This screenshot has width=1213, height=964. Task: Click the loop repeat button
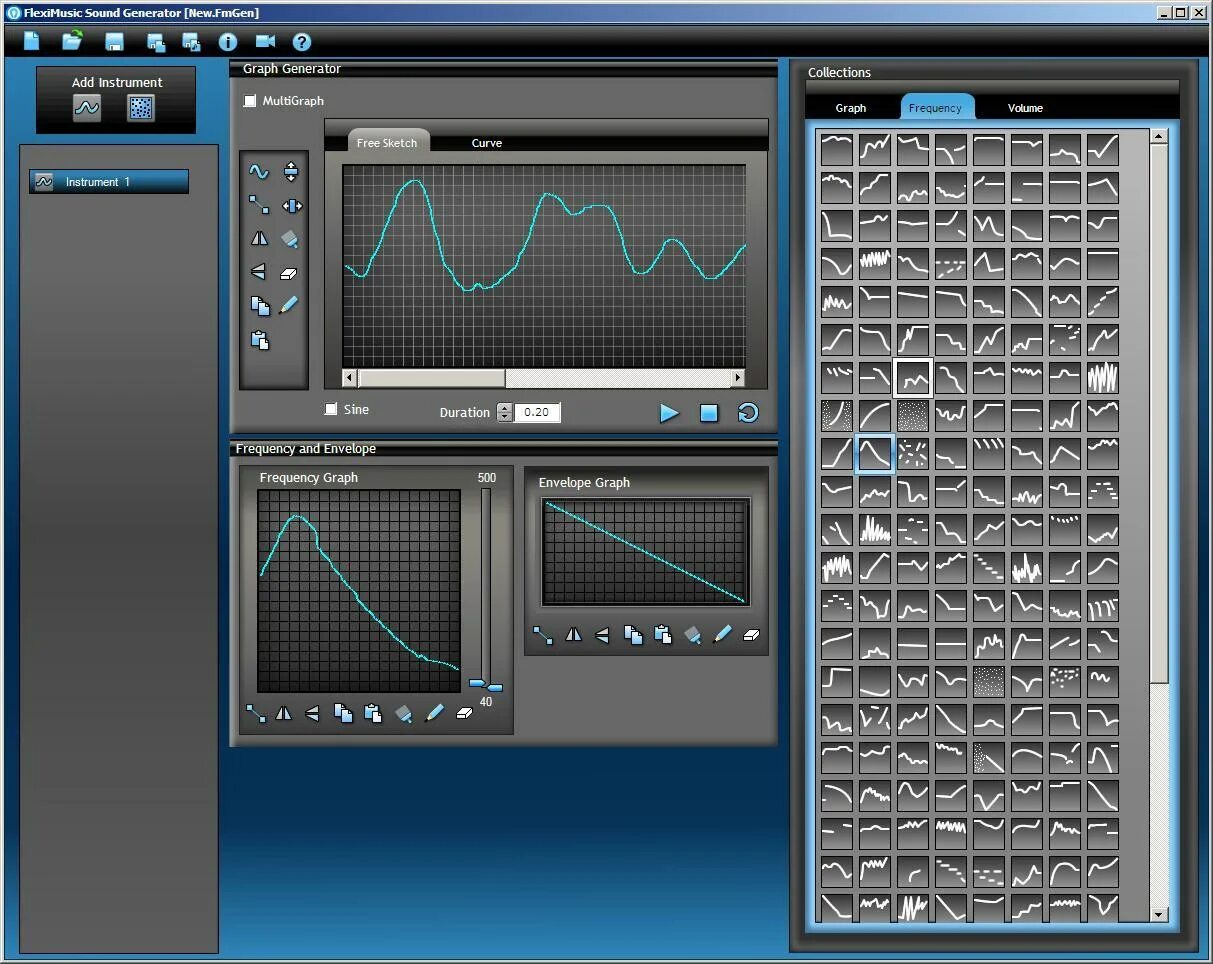coord(748,412)
